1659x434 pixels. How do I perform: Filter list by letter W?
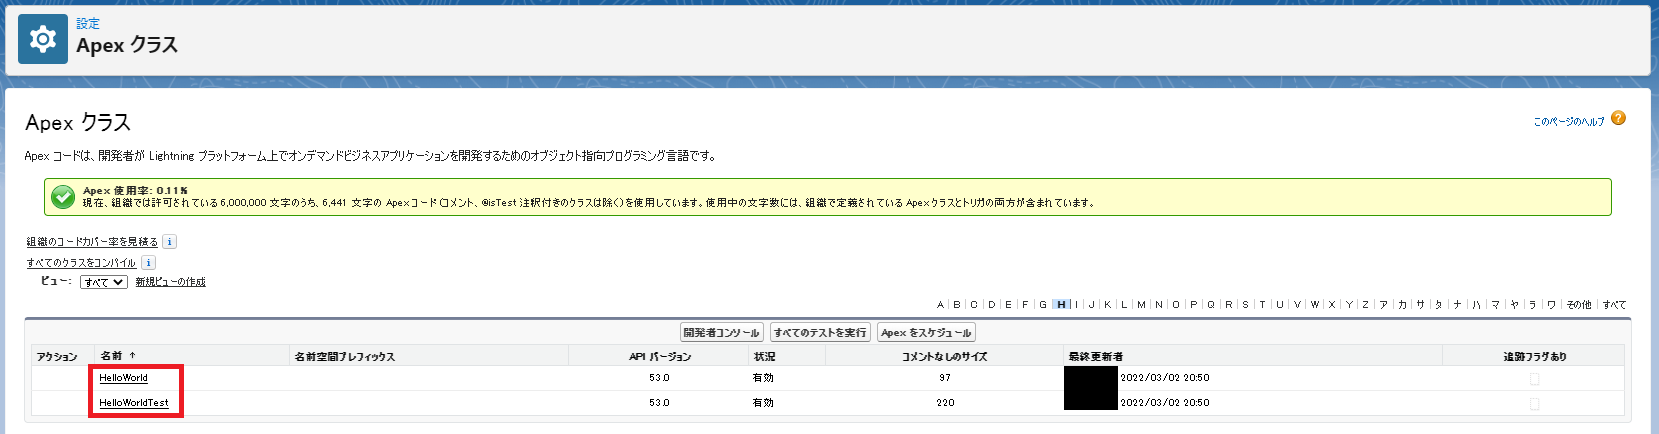click(1315, 305)
